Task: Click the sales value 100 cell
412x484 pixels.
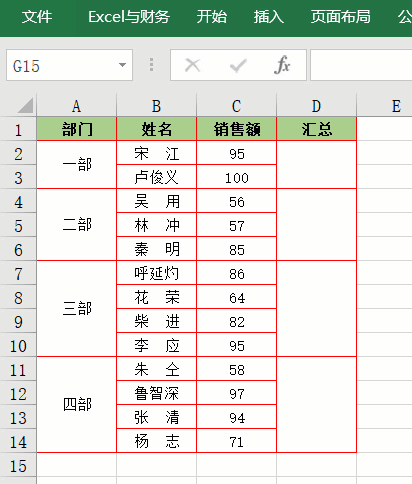Action: click(x=237, y=177)
